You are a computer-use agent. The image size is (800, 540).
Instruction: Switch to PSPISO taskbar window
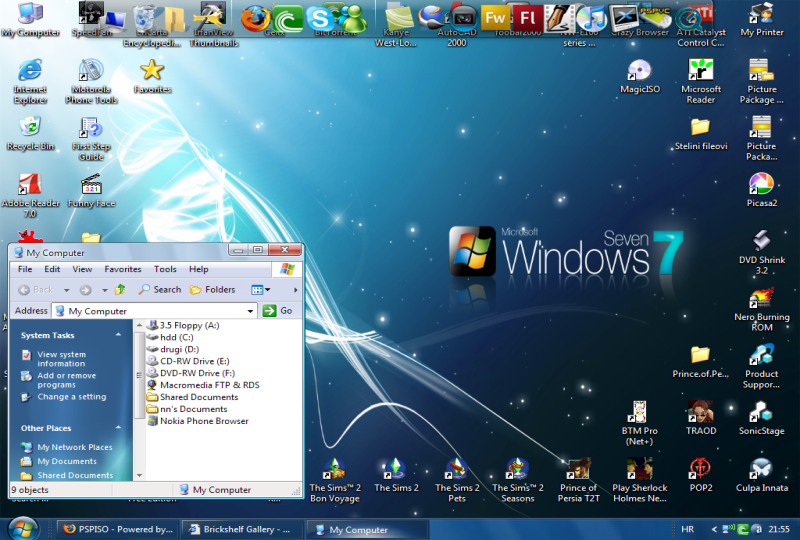117,529
